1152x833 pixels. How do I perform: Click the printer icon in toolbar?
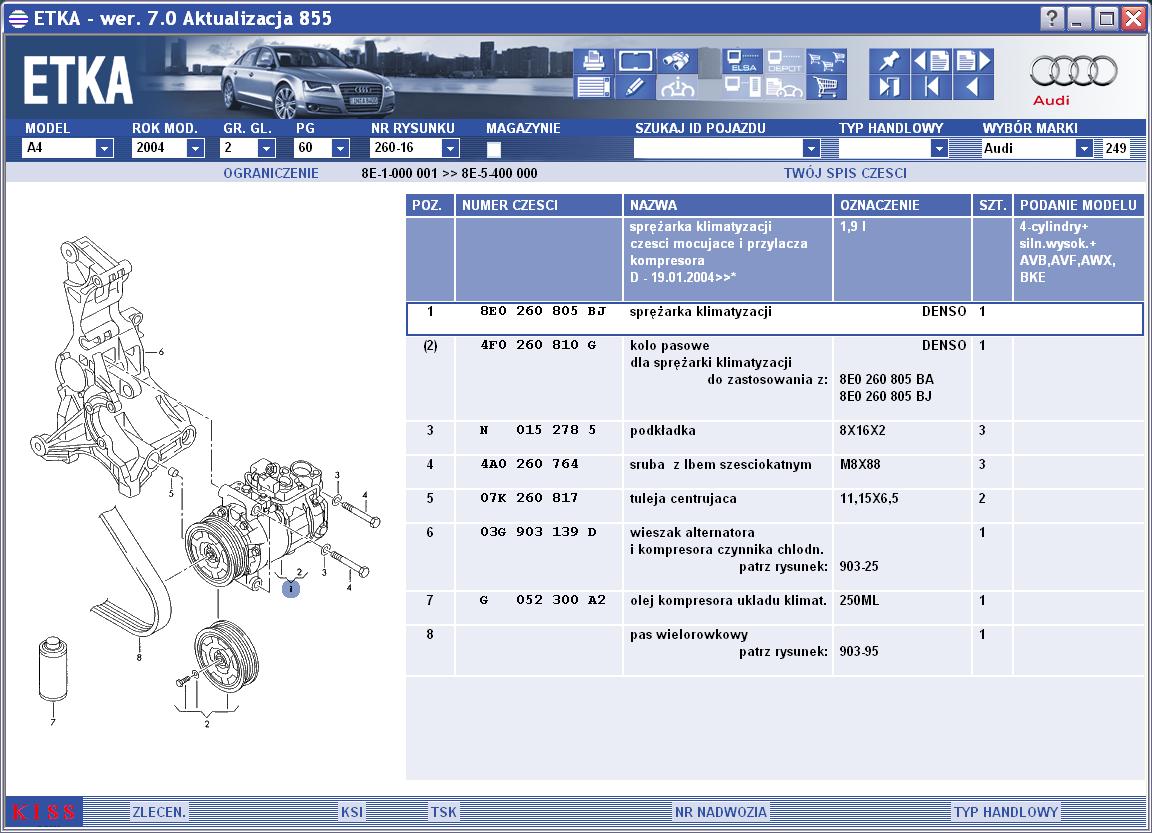(593, 61)
